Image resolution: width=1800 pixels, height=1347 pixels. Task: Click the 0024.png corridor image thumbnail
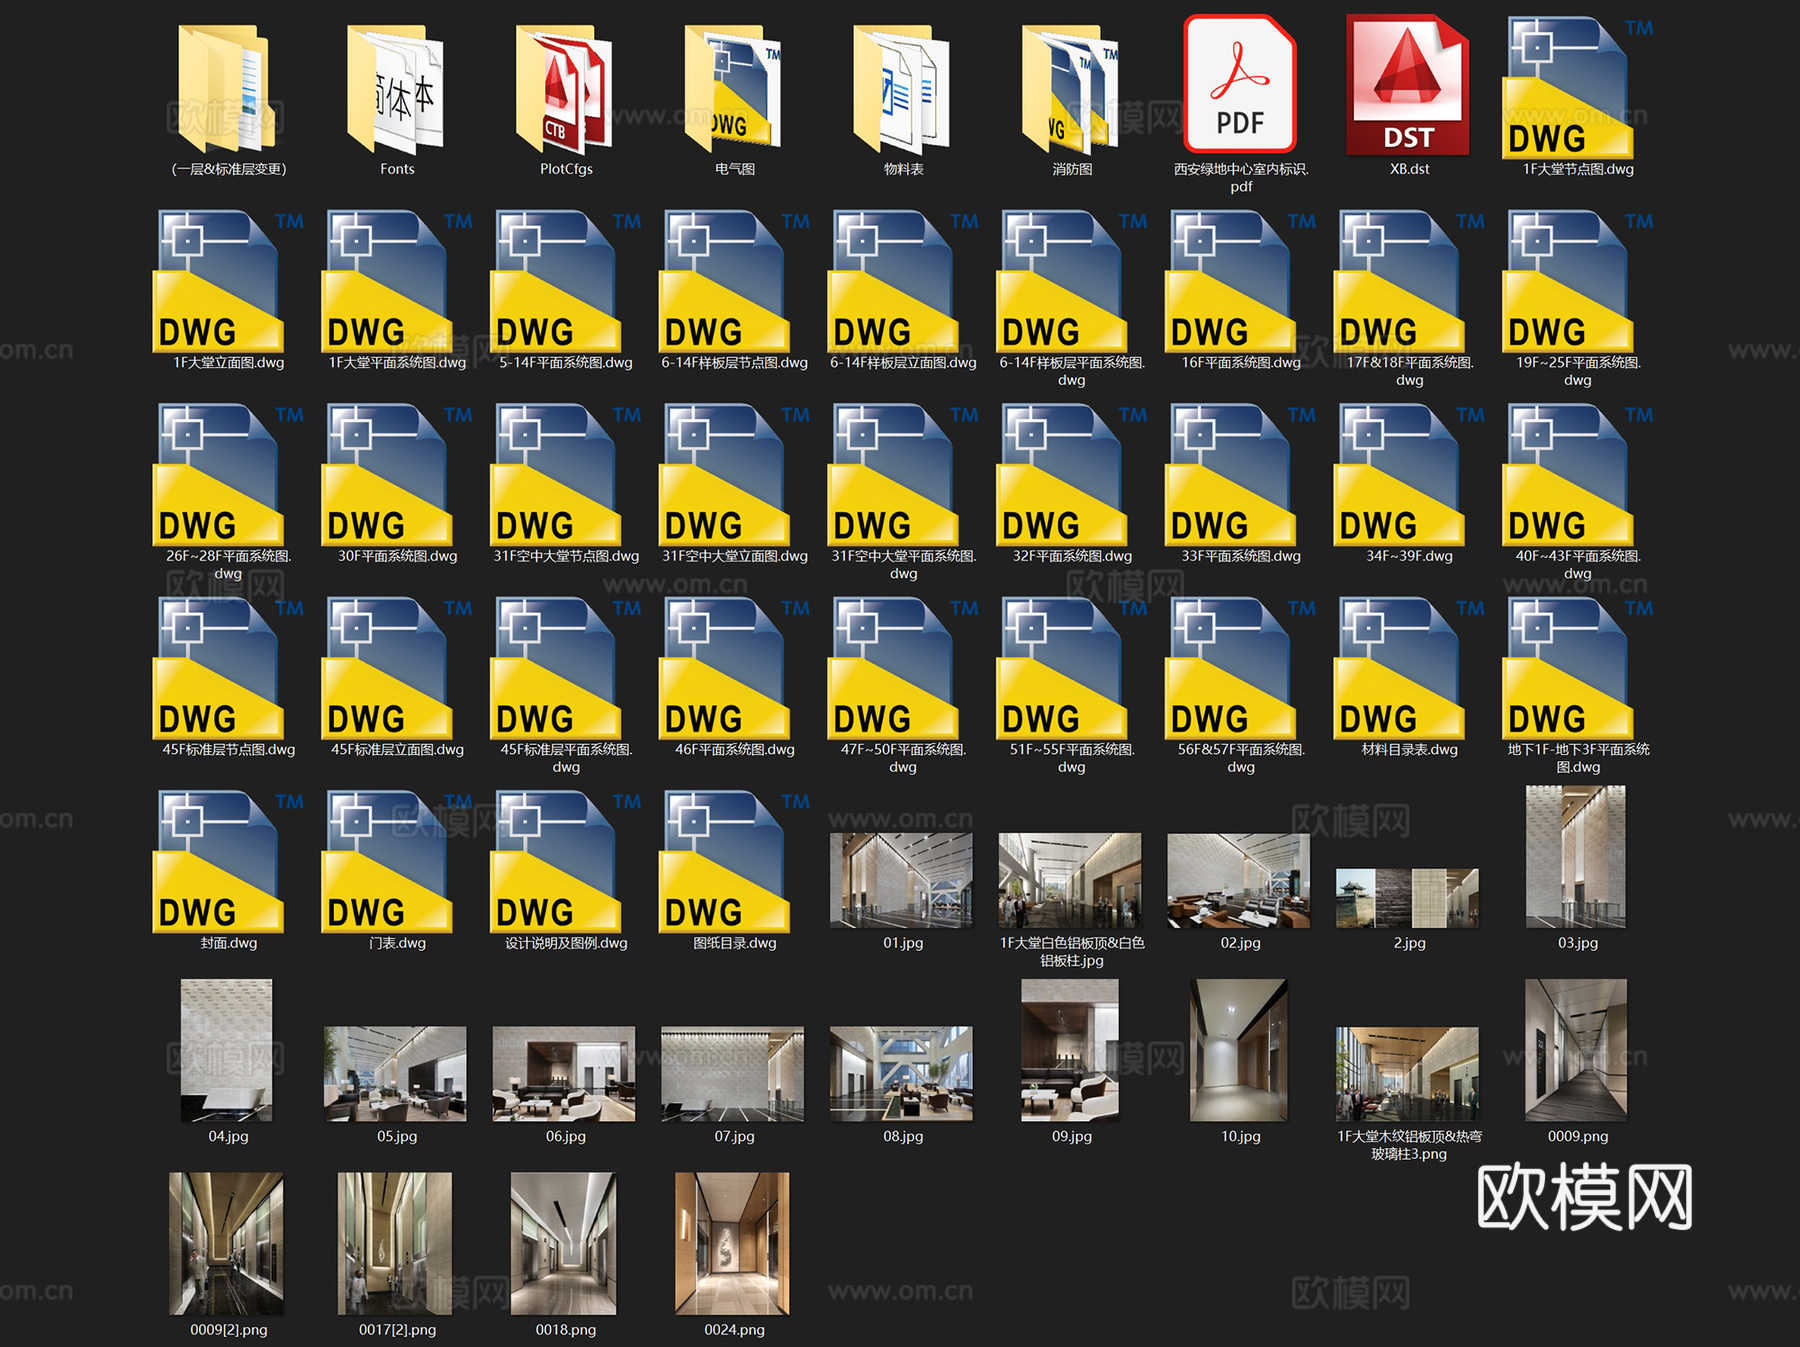(x=733, y=1243)
